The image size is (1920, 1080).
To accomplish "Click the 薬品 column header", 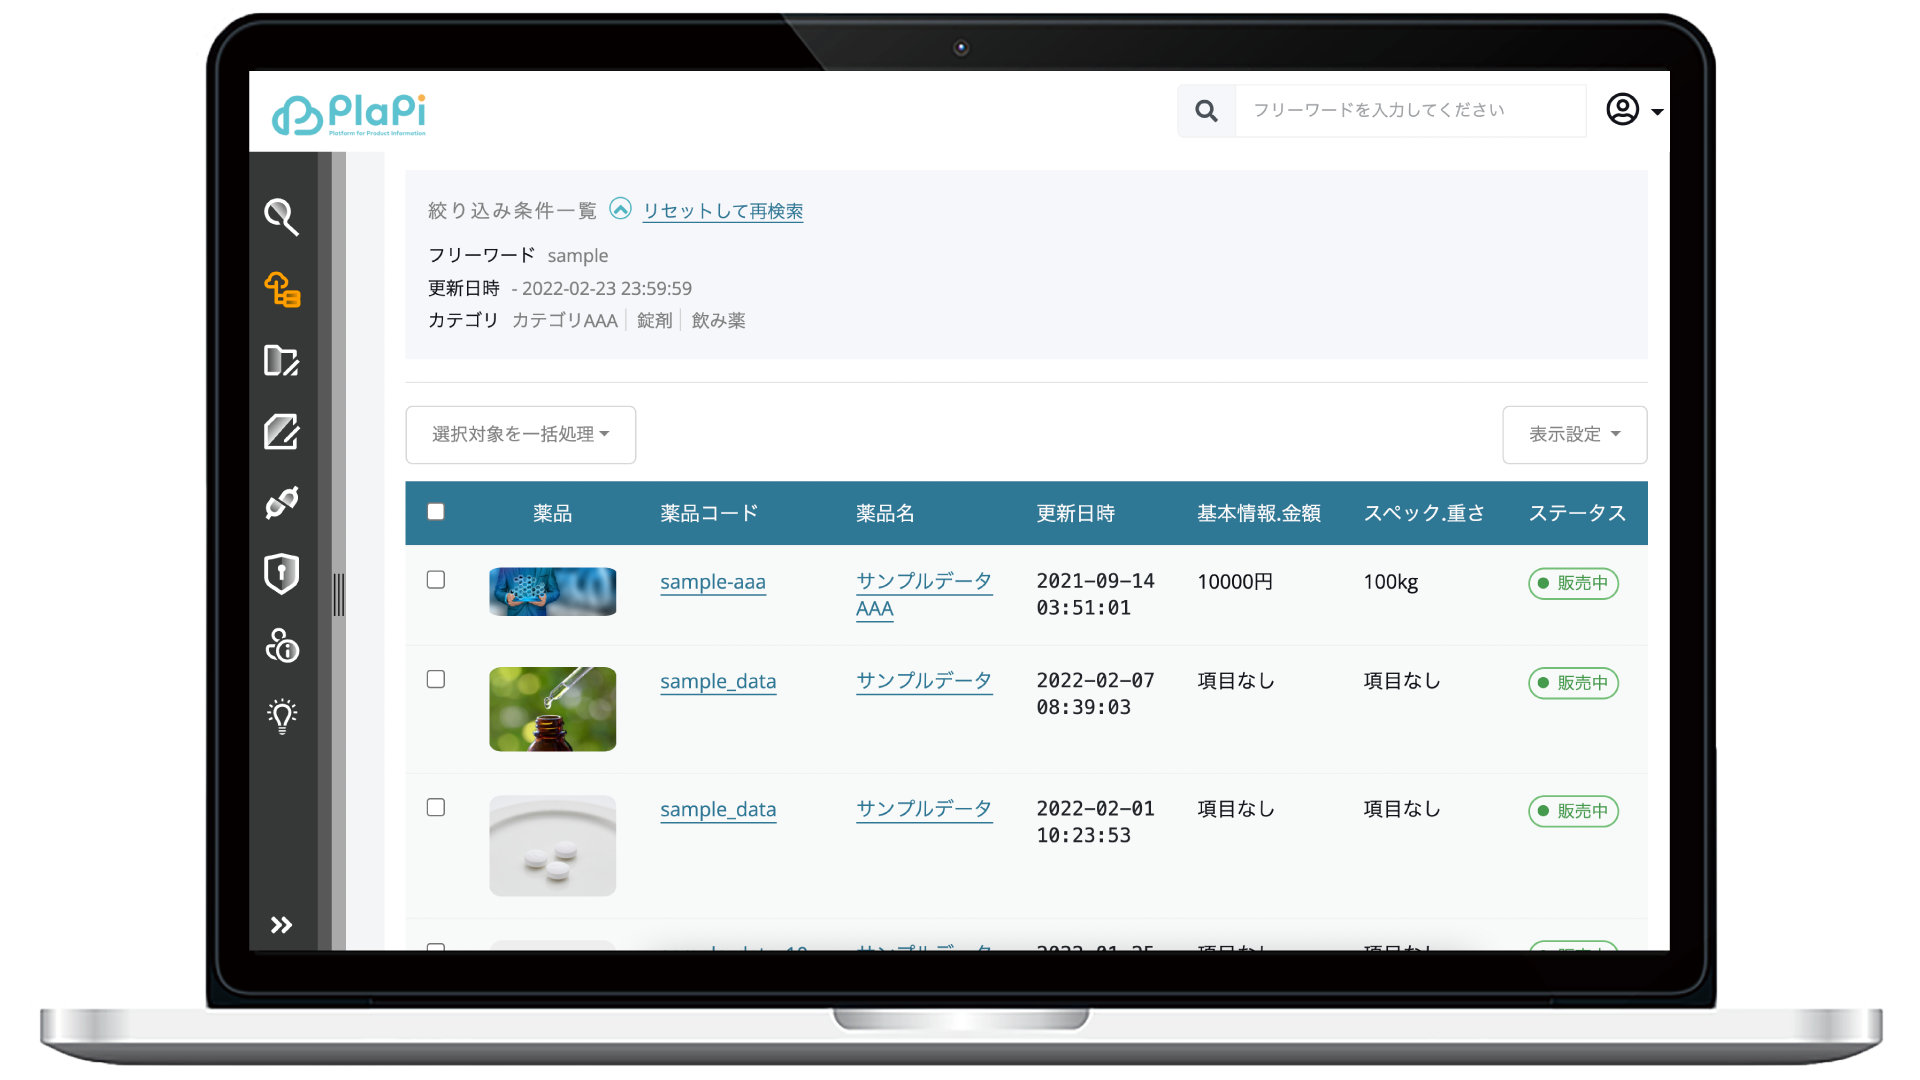I will click(552, 514).
